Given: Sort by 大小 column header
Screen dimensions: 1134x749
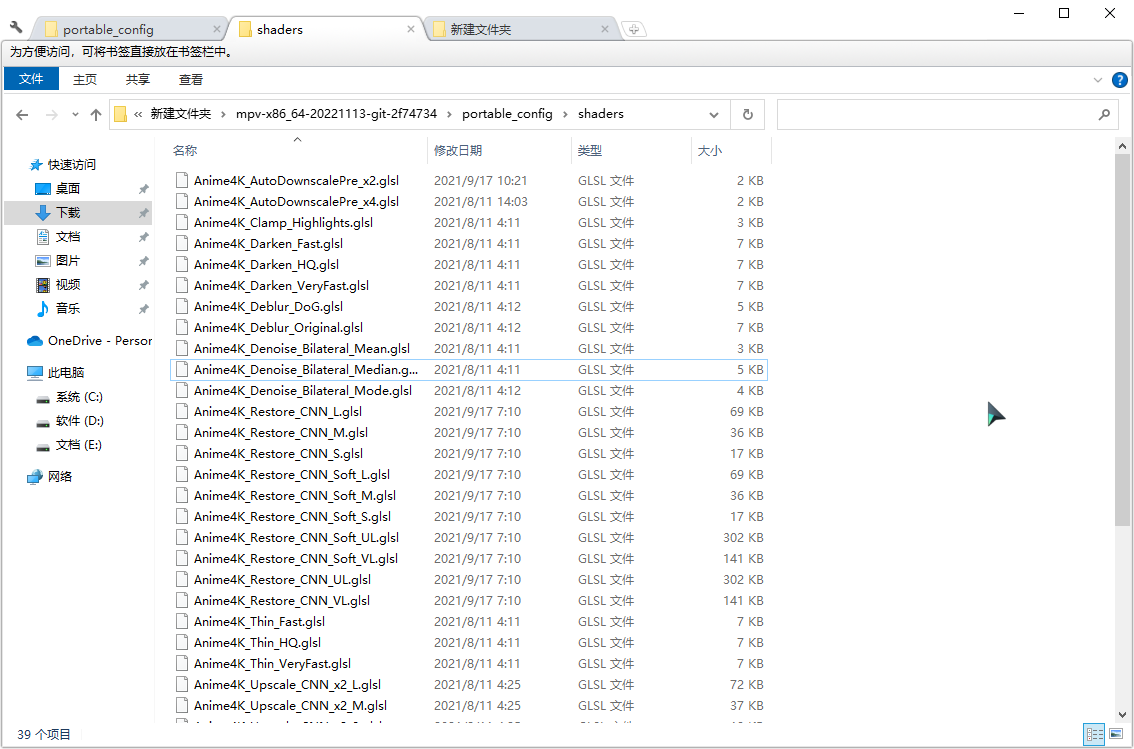Looking at the screenshot, I should point(731,150).
